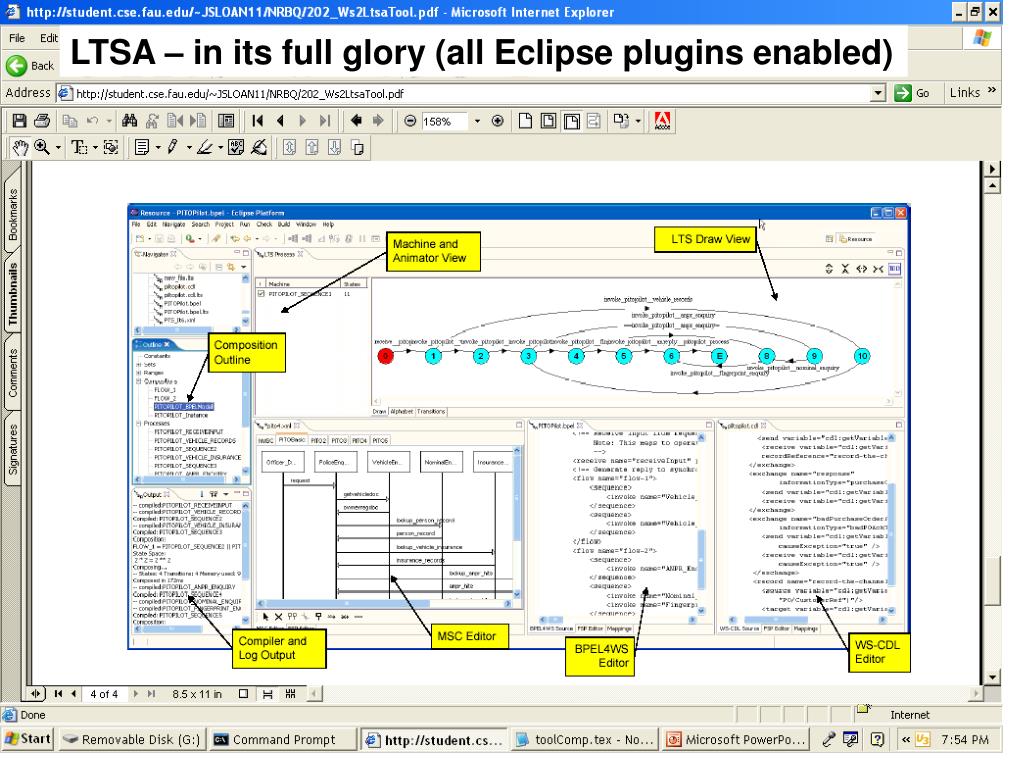Viewport: 1024px width, 768px height.
Task: Select the Pencil tool
Action: pyautogui.click(x=172, y=148)
